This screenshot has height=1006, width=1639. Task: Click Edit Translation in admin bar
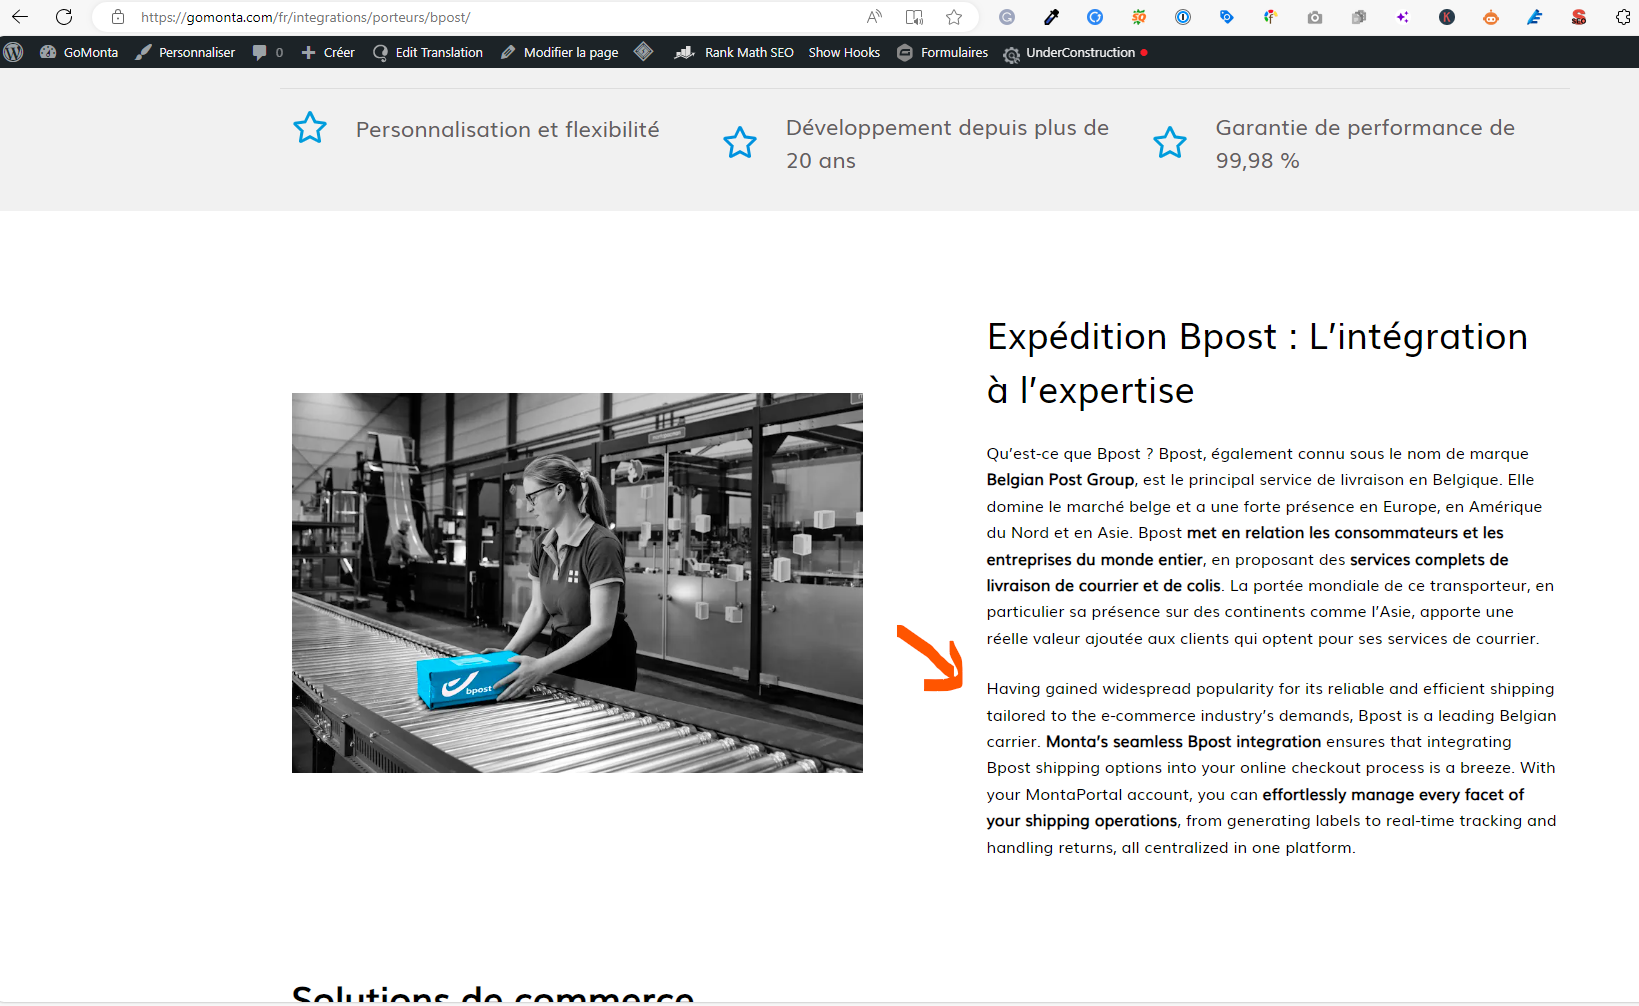coord(428,52)
